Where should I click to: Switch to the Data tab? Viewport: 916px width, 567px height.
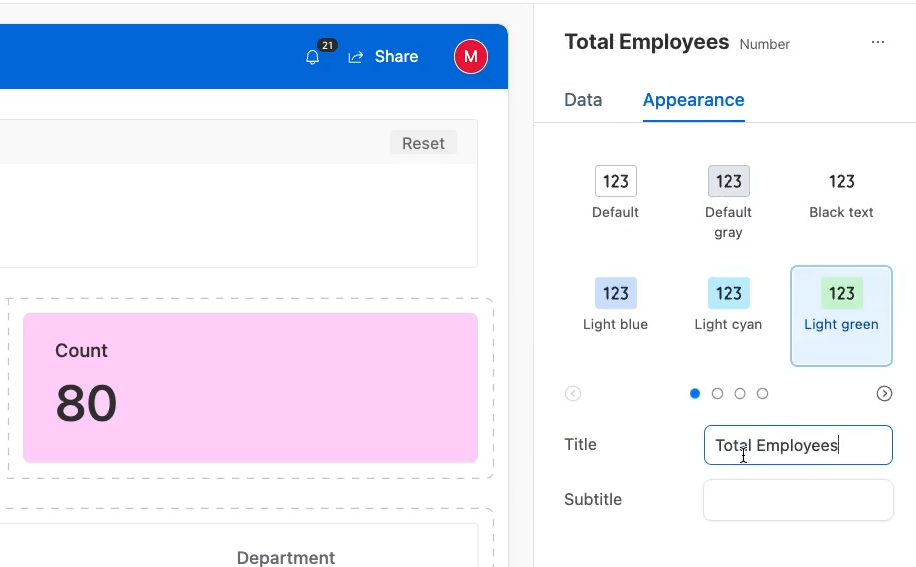[x=583, y=100]
